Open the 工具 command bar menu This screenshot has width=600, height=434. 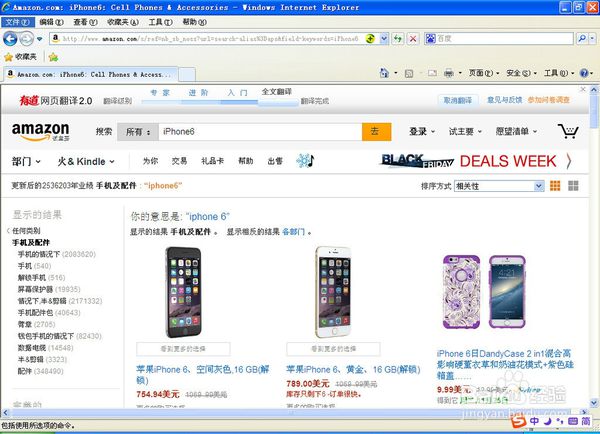[559, 73]
